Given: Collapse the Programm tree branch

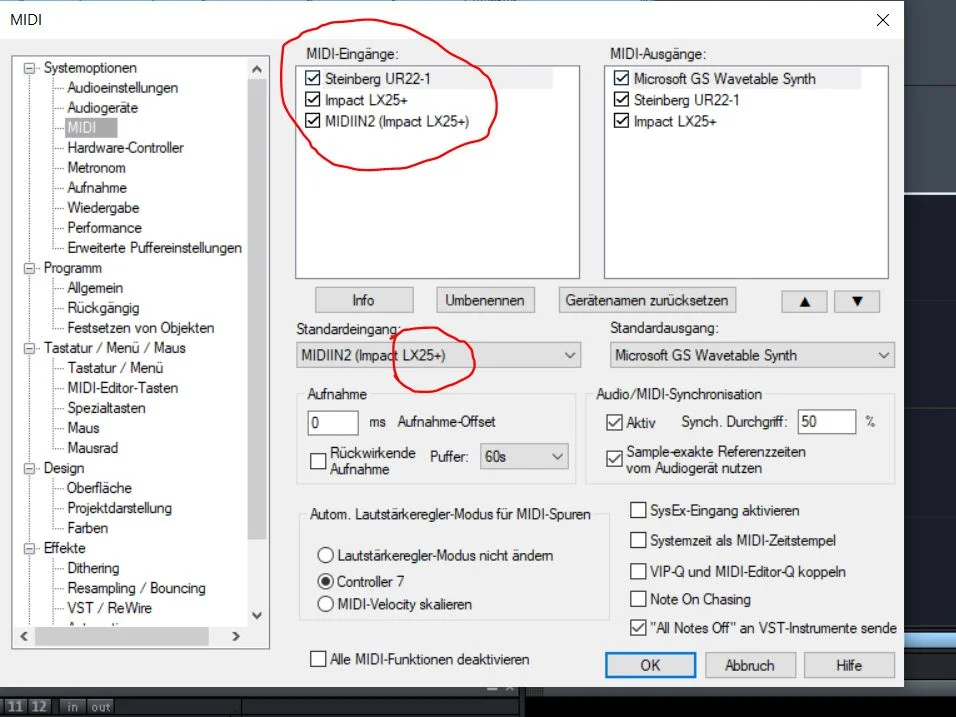Looking at the screenshot, I should [29, 268].
